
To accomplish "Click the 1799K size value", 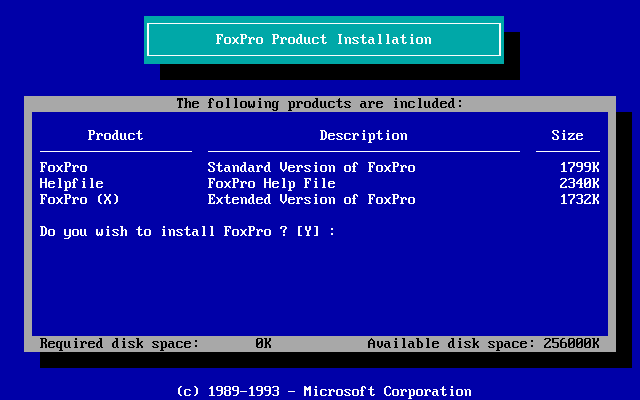I will [x=580, y=167].
